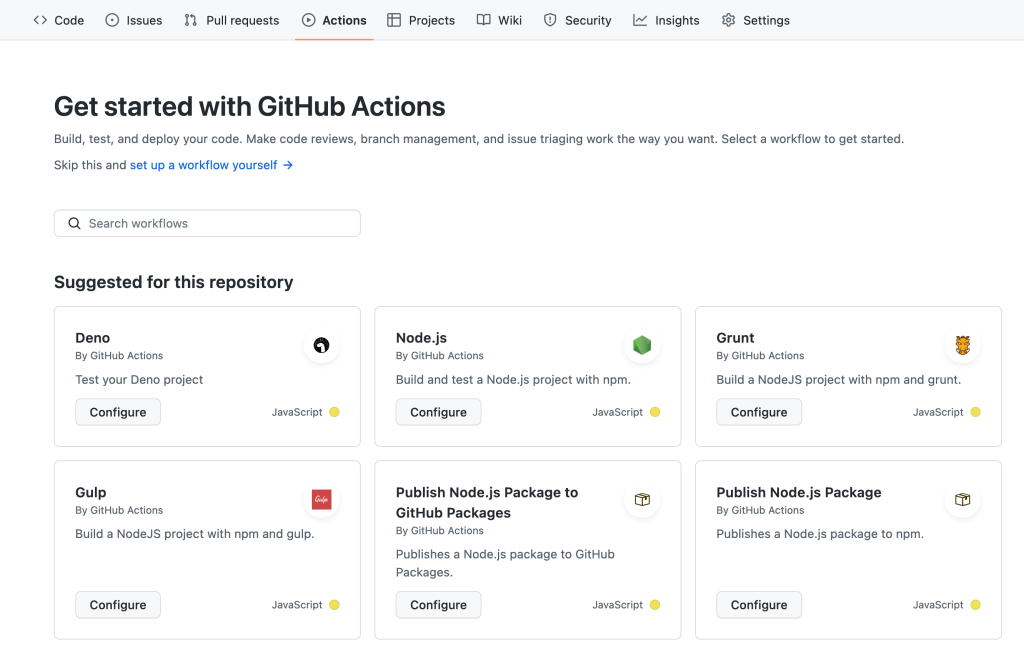The height and width of the screenshot is (663, 1024).
Task: Open the Pull requests tab
Action: pos(234,20)
